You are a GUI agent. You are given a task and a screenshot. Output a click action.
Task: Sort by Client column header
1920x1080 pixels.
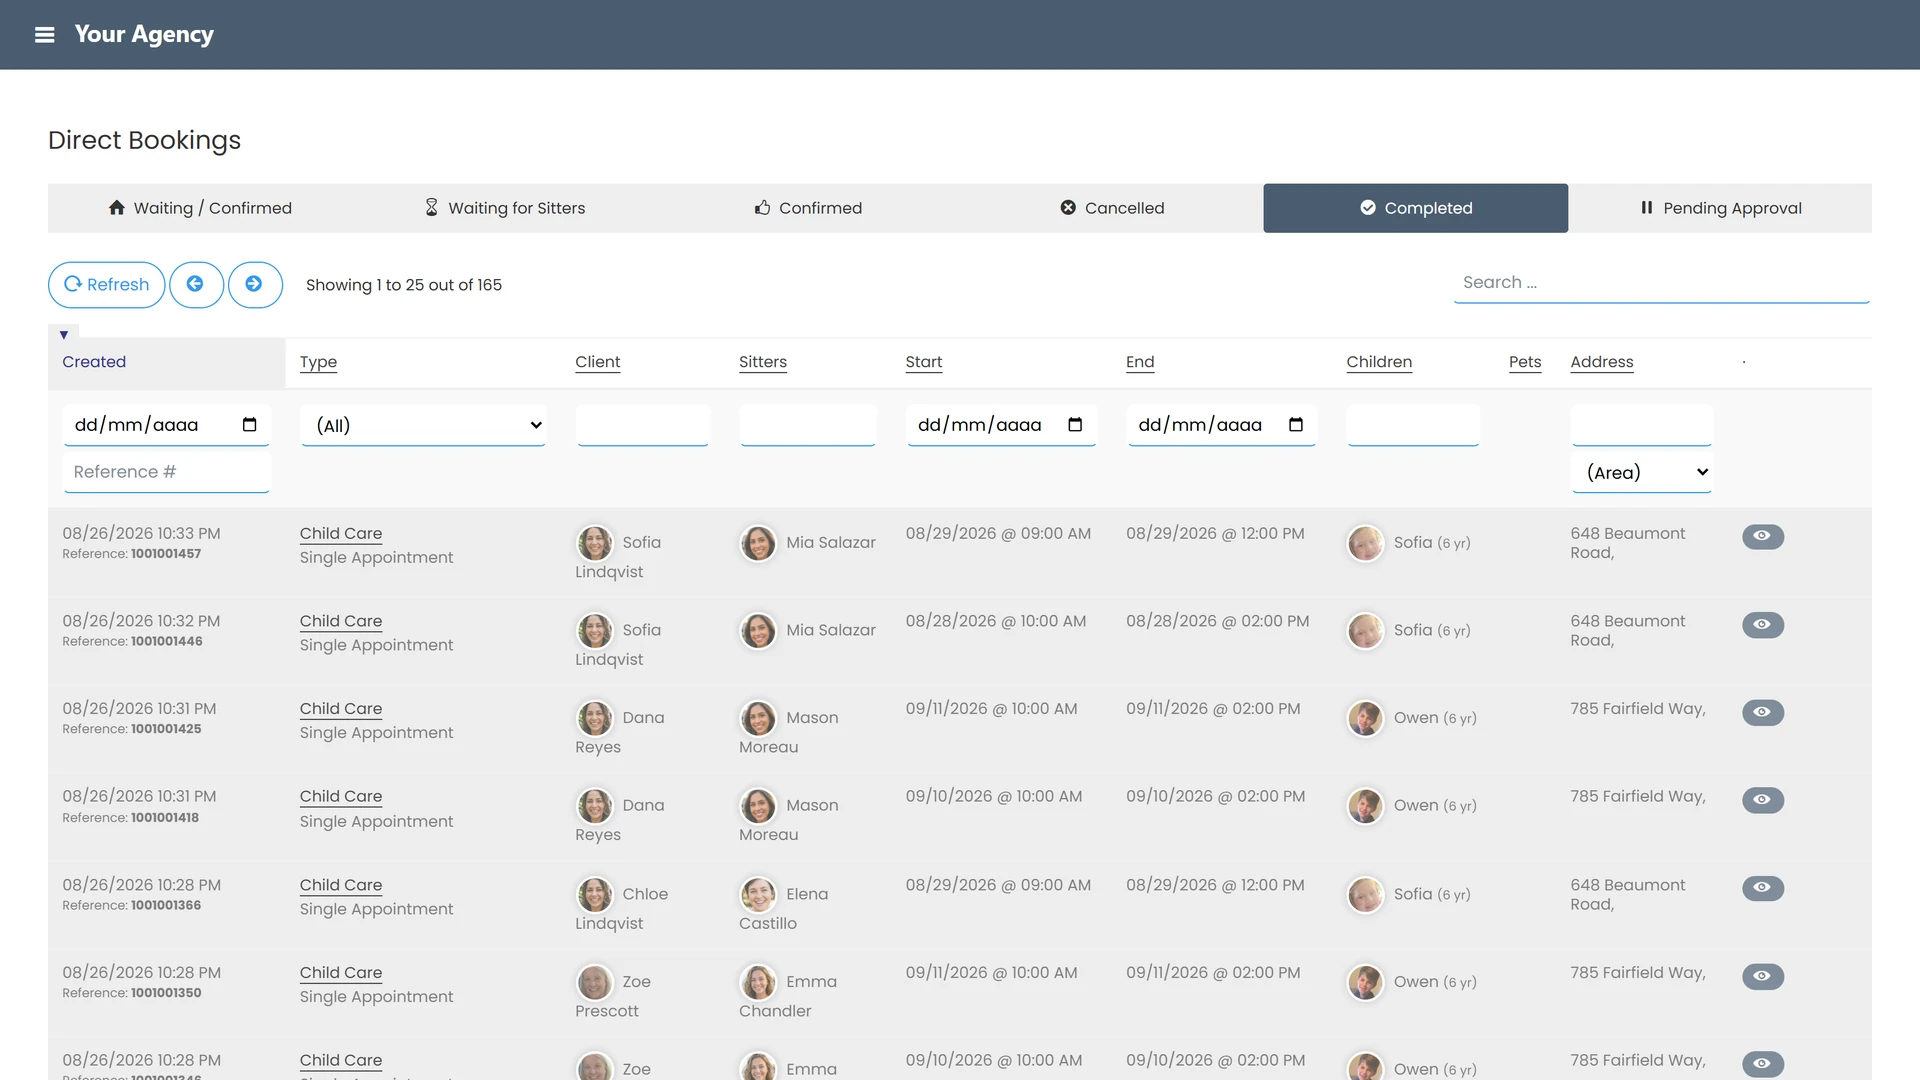tap(598, 362)
